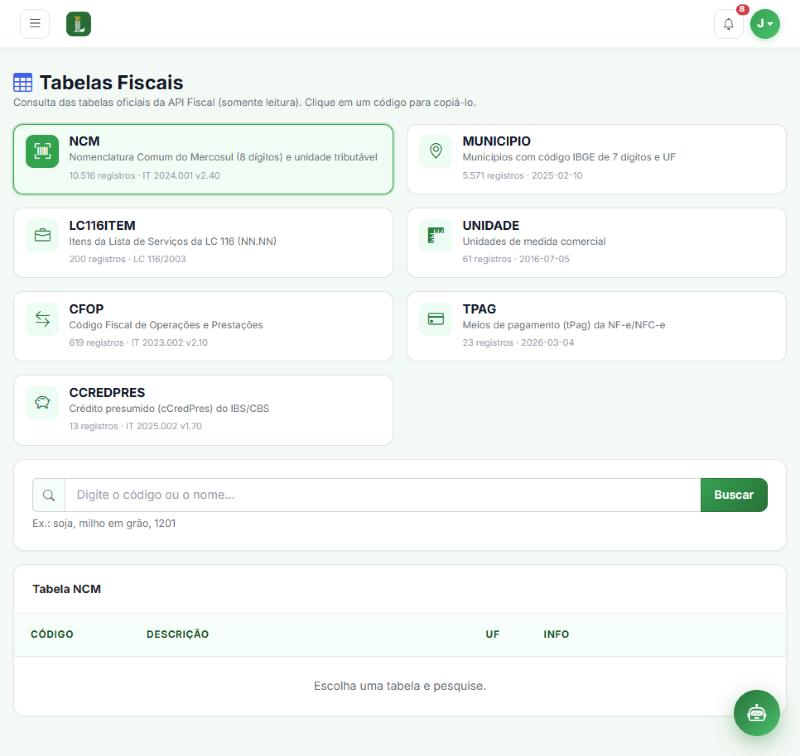Click the LC116ITEM briefcase icon
This screenshot has height=756, width=800.
point(42,235)
